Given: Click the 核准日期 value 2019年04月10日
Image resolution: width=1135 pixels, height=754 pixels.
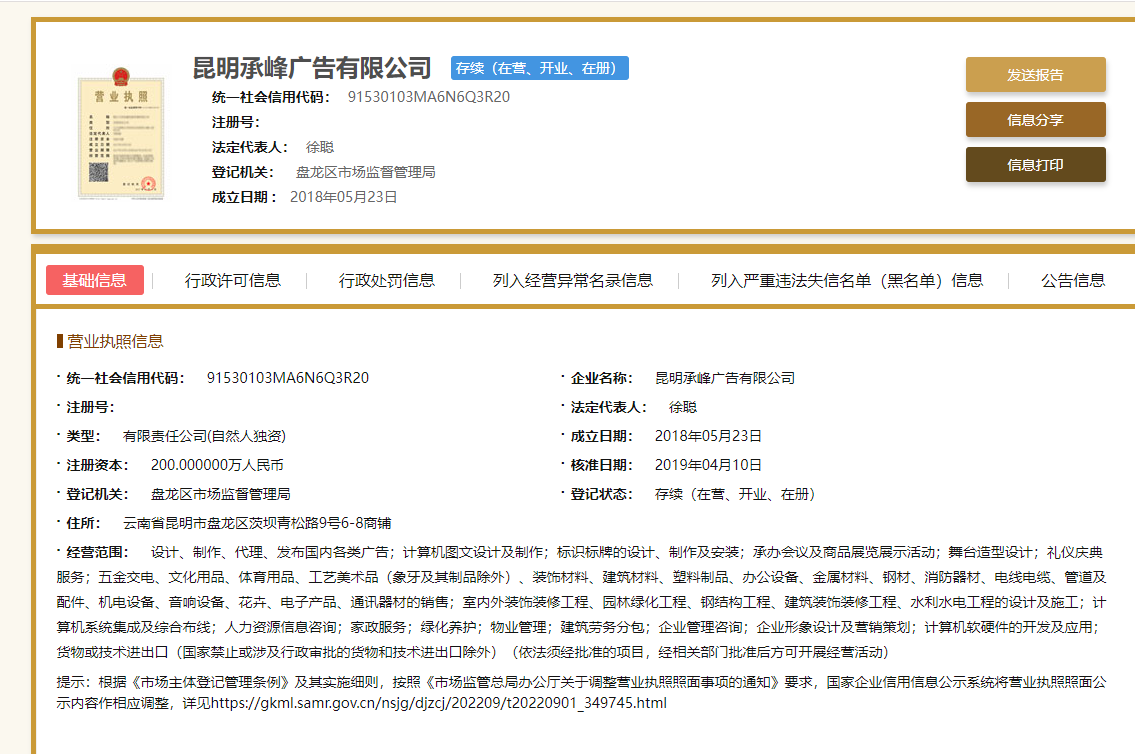Looking at the screenshot, I should [x=708, y=465].
